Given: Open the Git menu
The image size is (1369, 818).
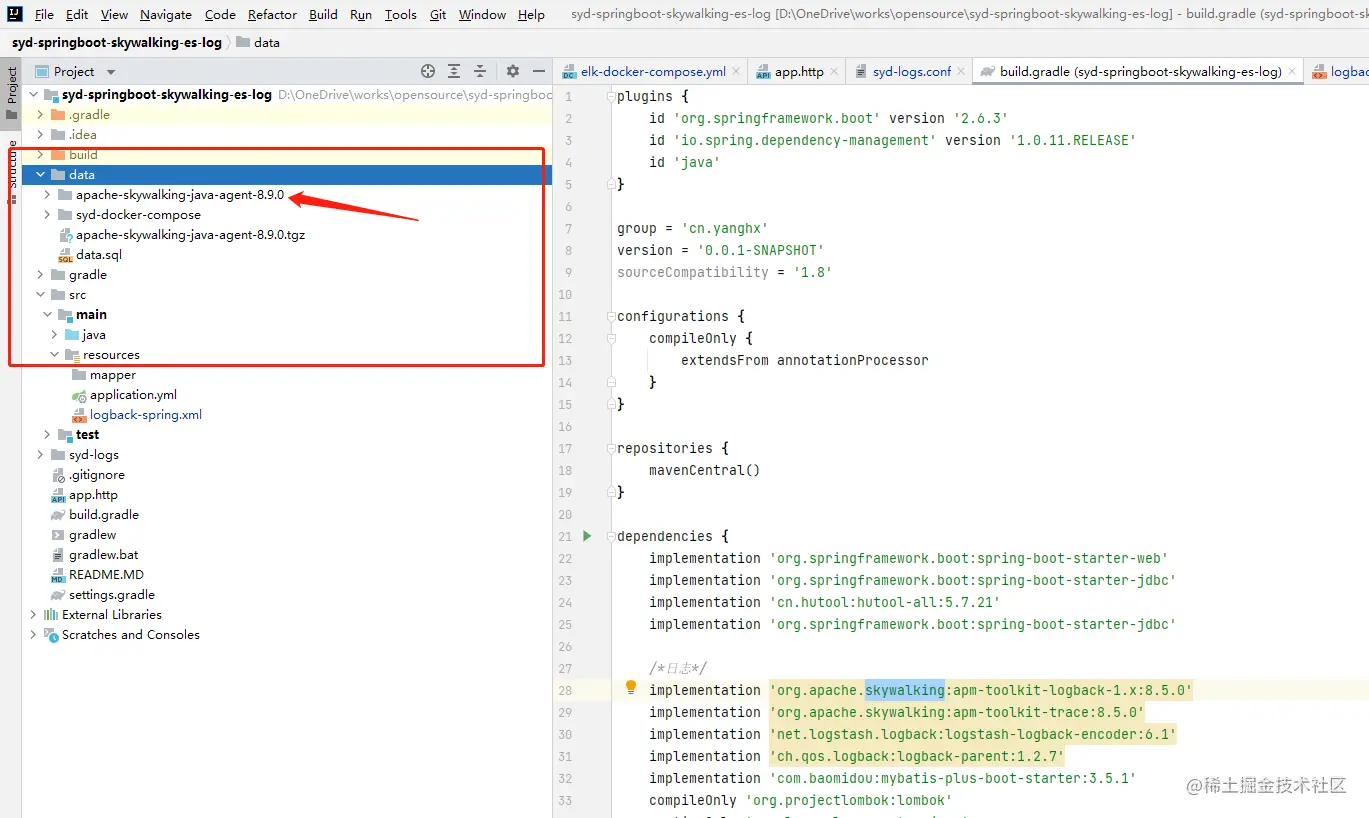Looking at the screenshot, I should click(438, 15).
